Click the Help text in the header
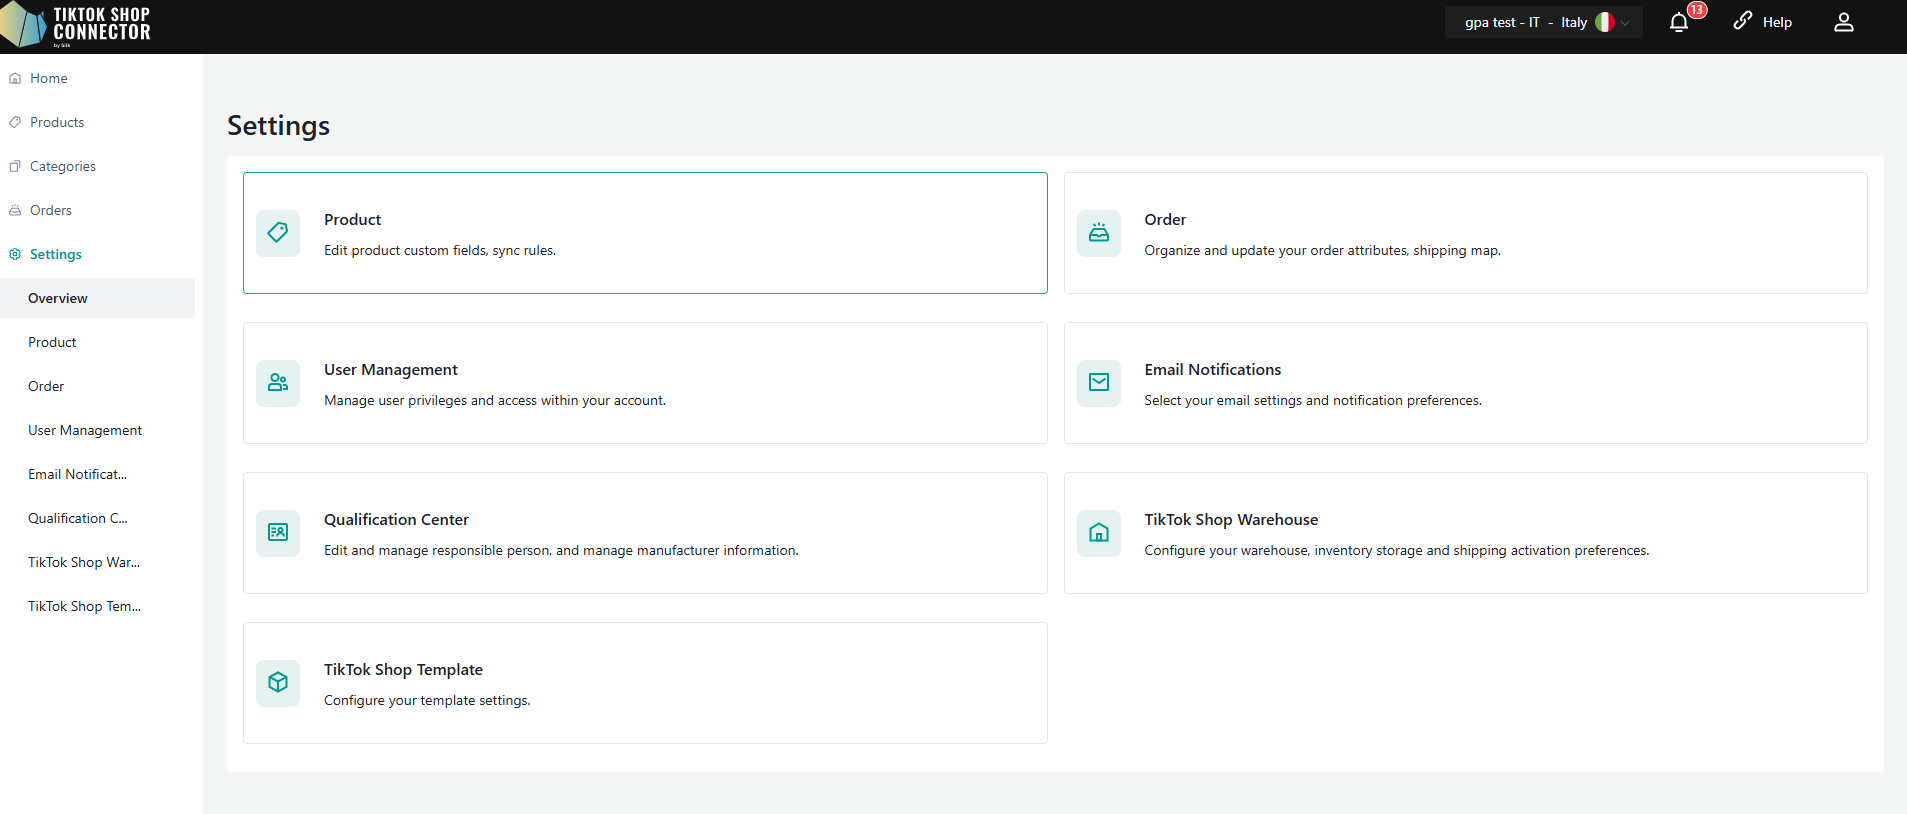Viewport: 1907px width, 814px height. click(x=1777, y=22)
